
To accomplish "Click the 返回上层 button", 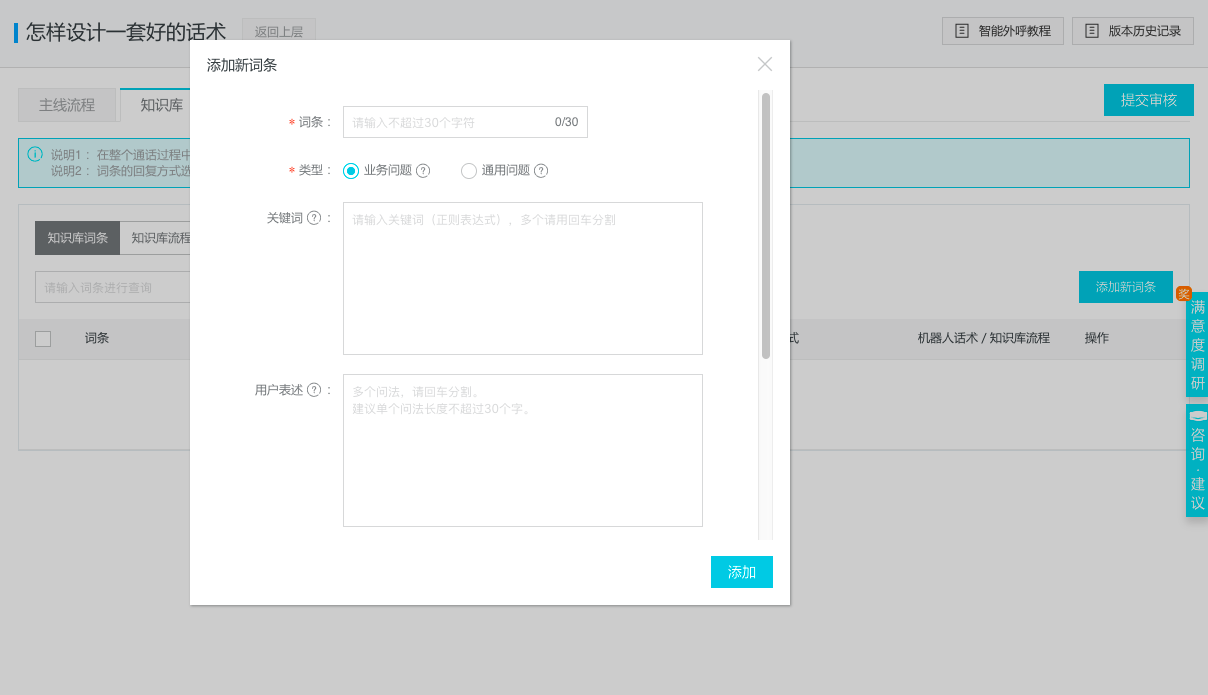I will (x=279, y=32).
